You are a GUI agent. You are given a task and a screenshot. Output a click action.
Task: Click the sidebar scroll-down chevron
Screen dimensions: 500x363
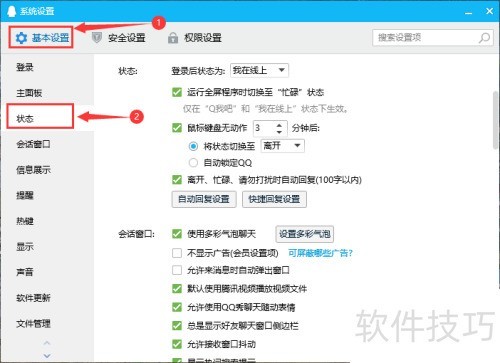point(47,356)
